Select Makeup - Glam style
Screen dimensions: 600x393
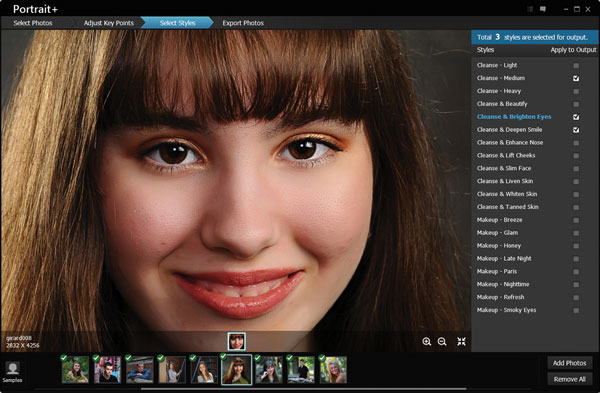(497, 233)
